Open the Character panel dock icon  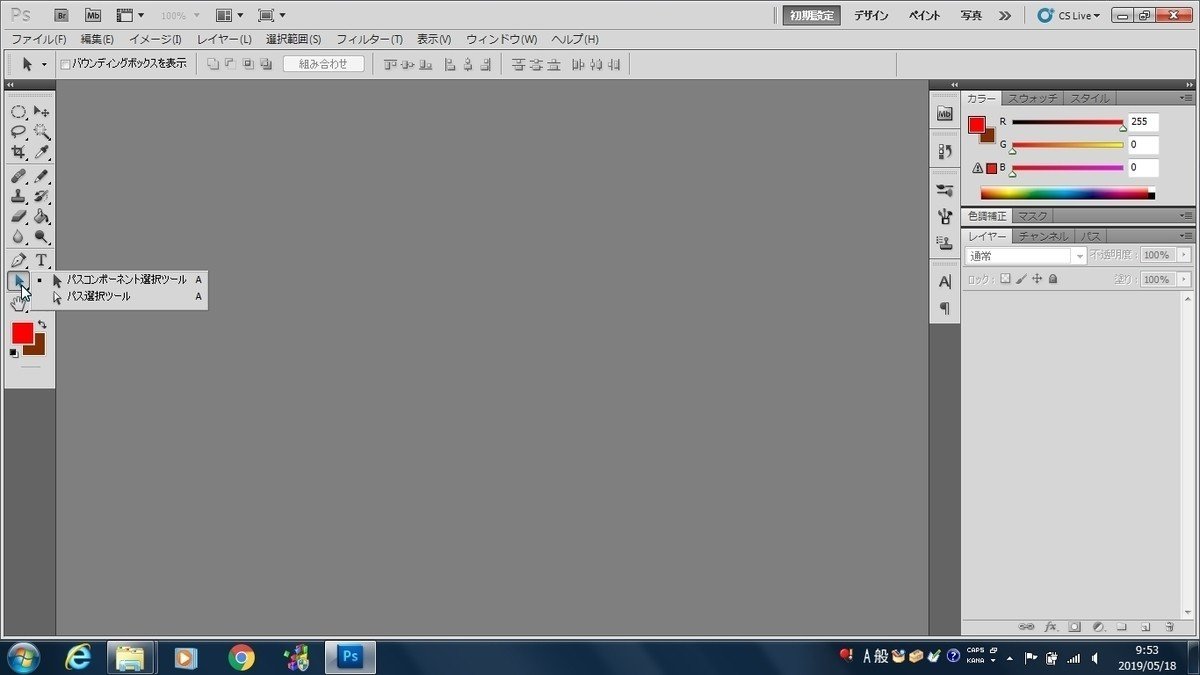(x=944, y=282)
